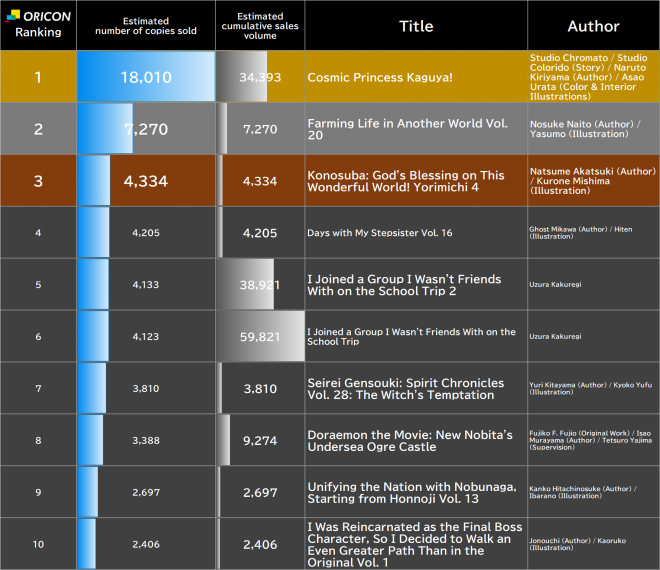Select the Title column header

click(x=416, y=26)
